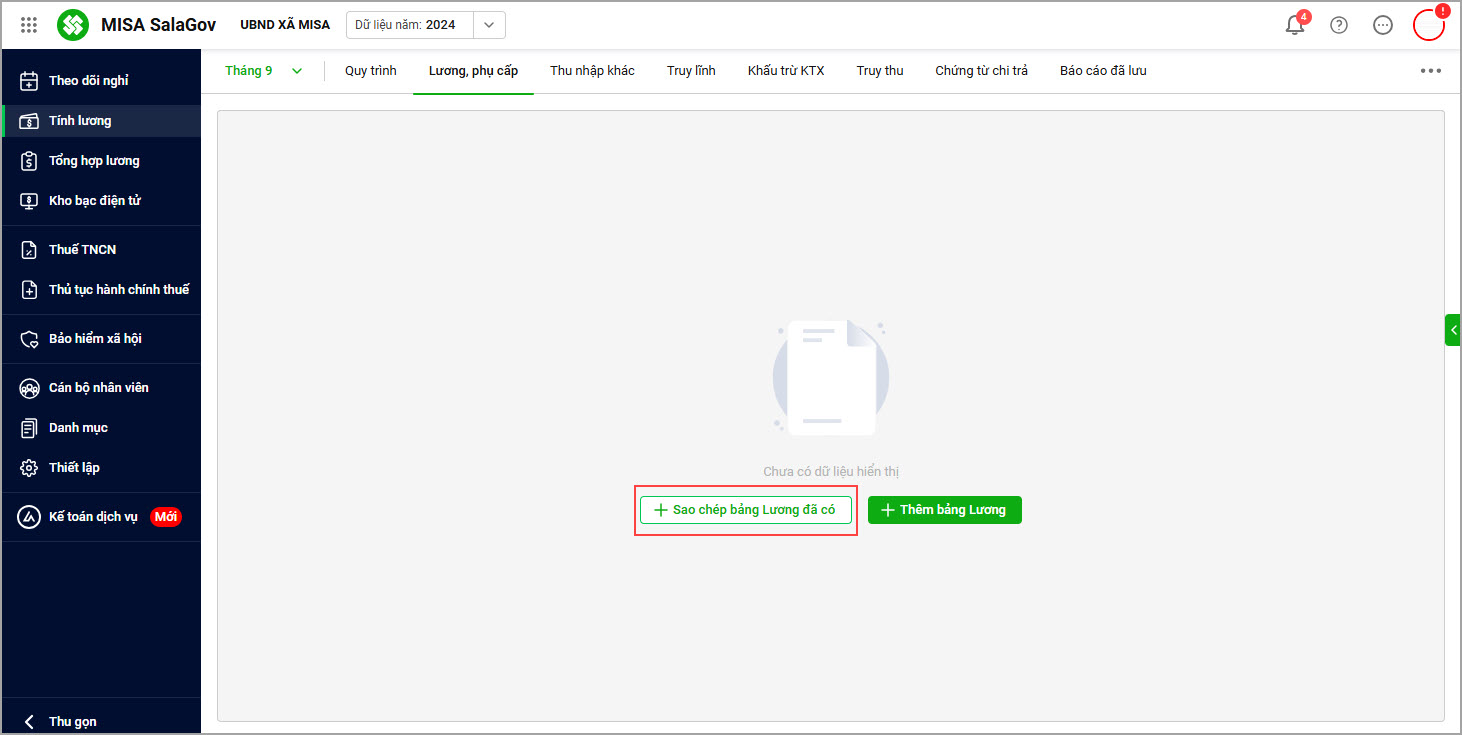Viewport: 1462px width, 735px height.
Task: Expand the Dữ liệu năm 2024 dropdown
Action: [x=488, y=25]
